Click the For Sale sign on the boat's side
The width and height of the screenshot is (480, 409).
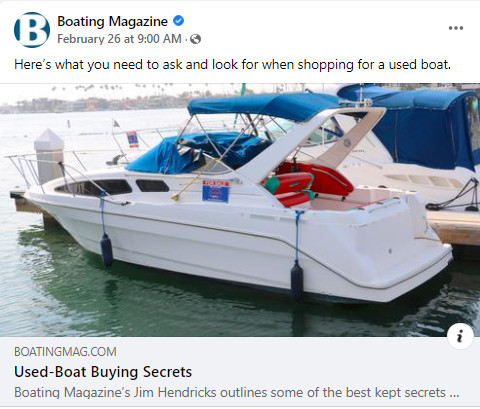[216, 191]
